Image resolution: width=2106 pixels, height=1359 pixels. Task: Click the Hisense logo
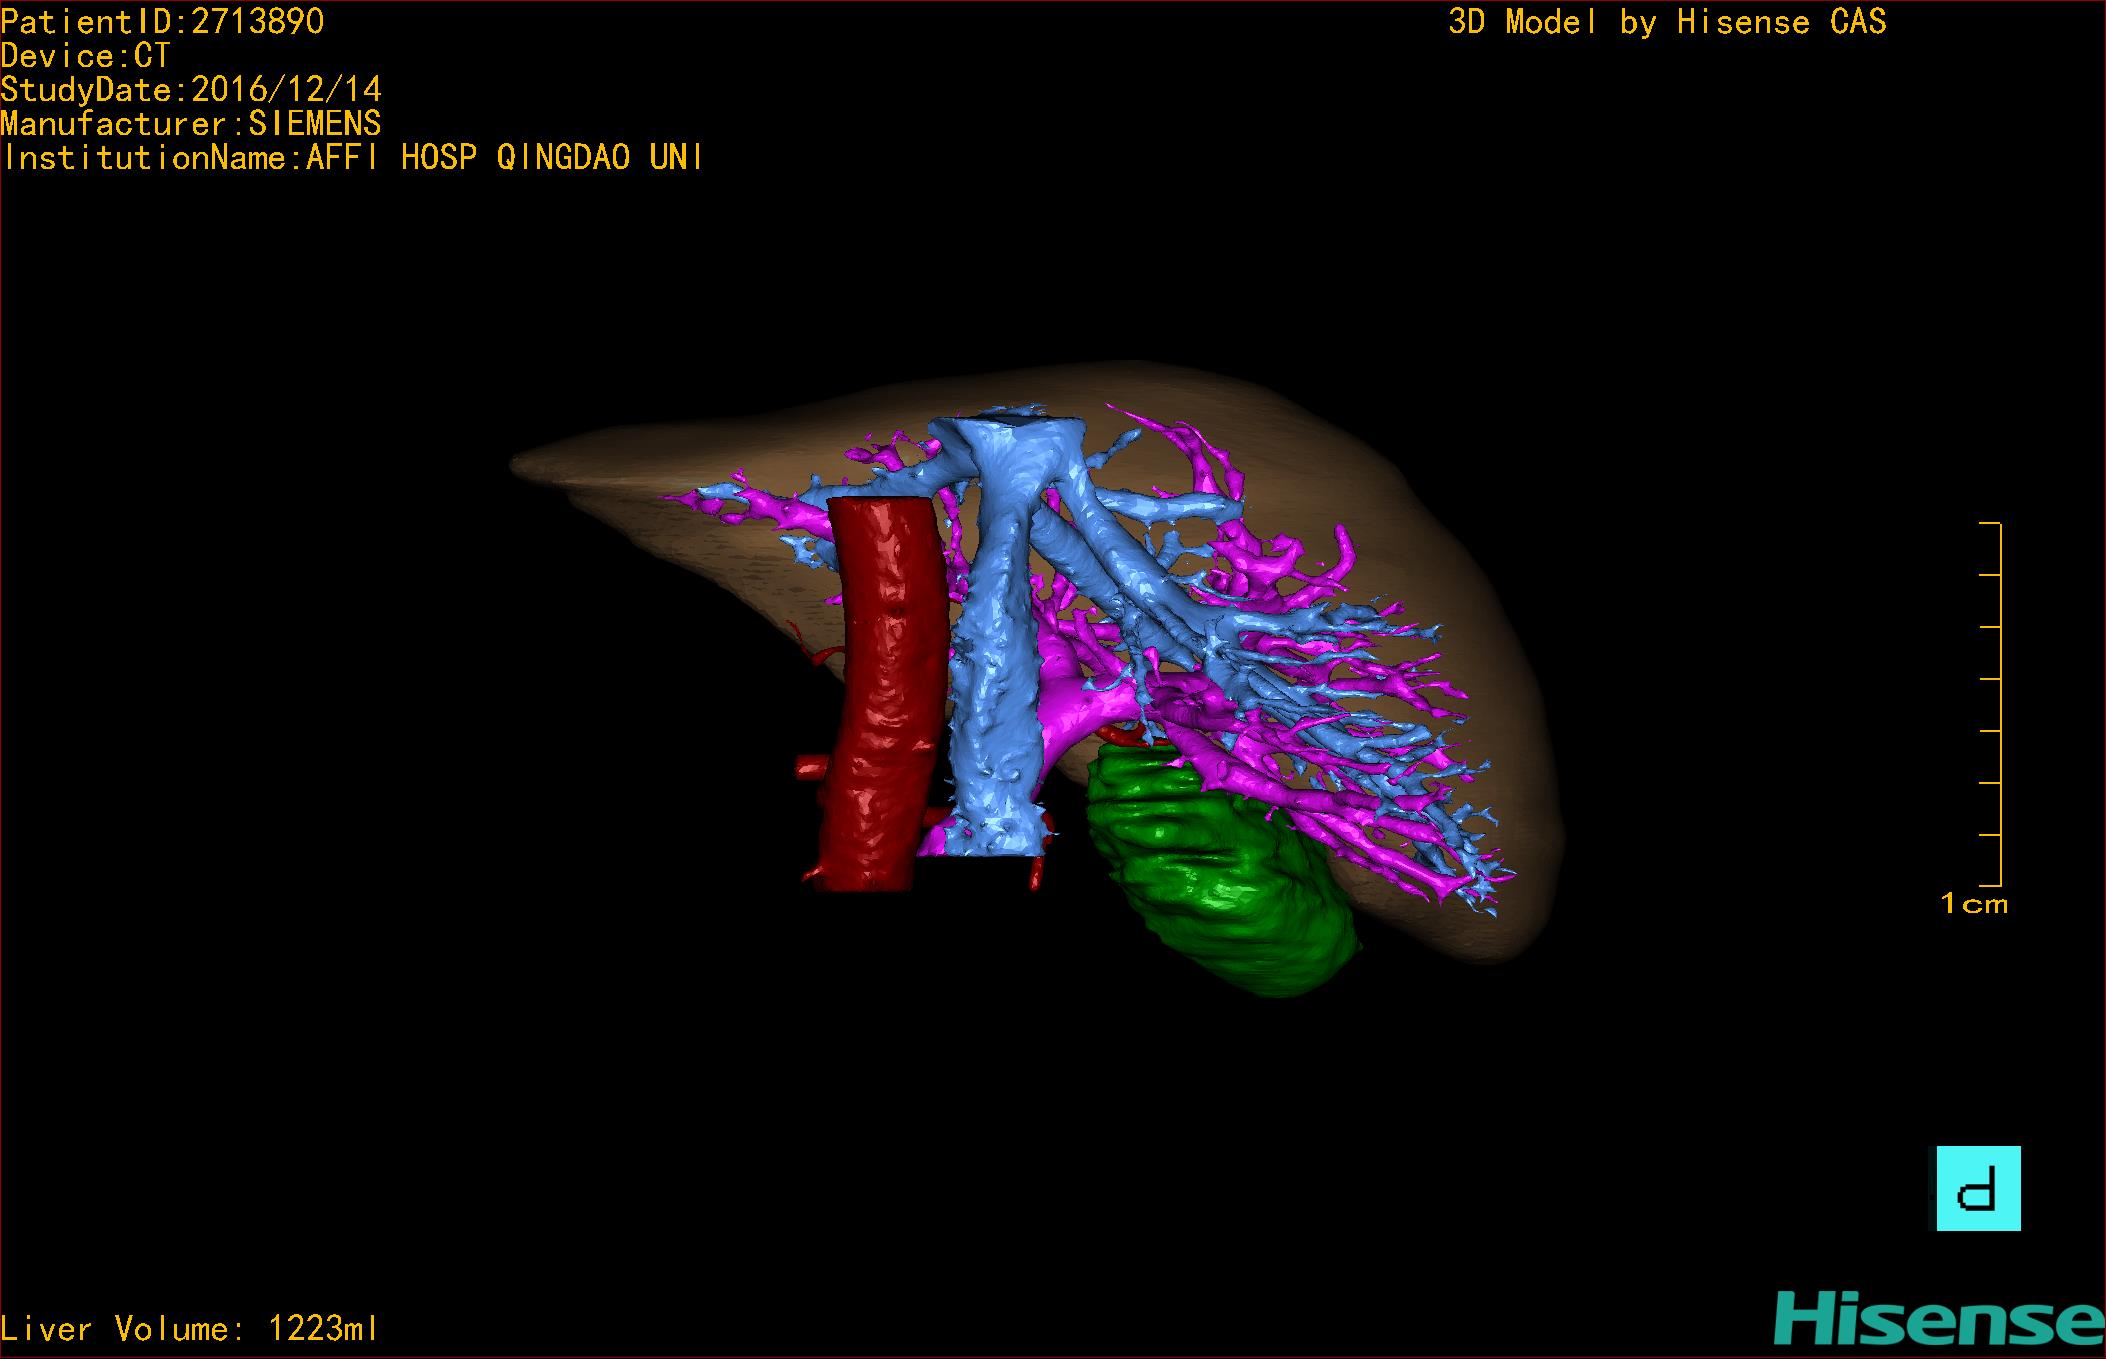tap(1939, 1319)
